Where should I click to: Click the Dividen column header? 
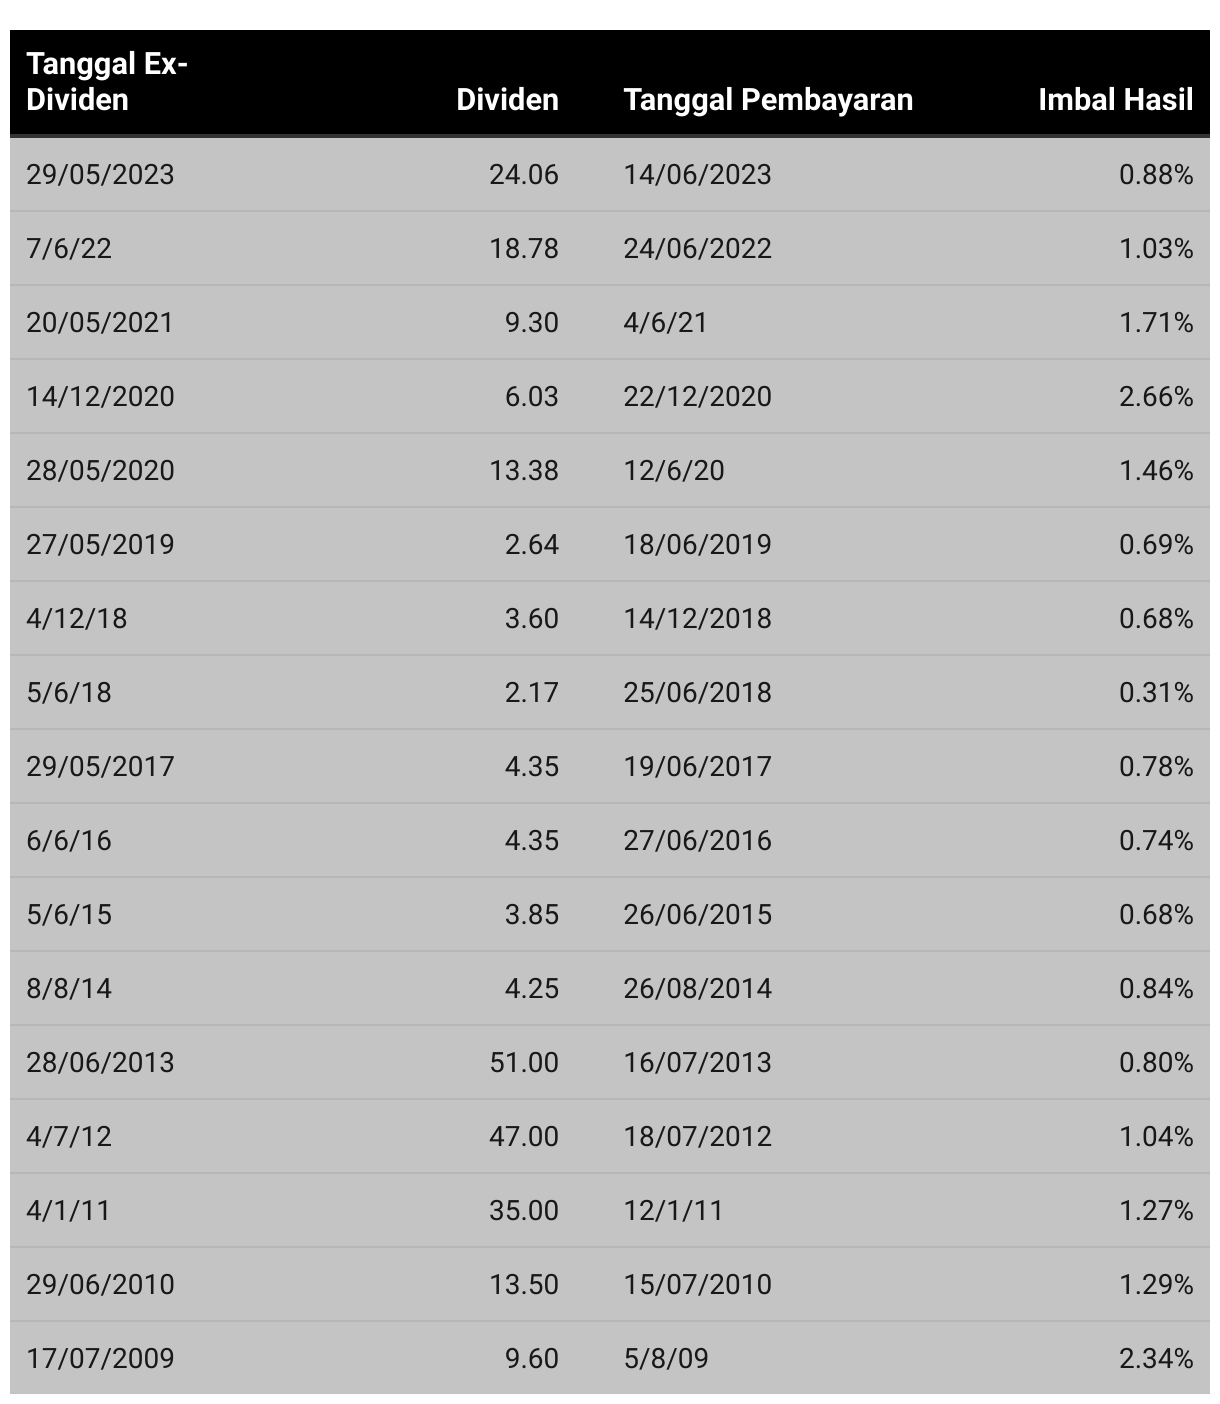(x=507, y=100)
